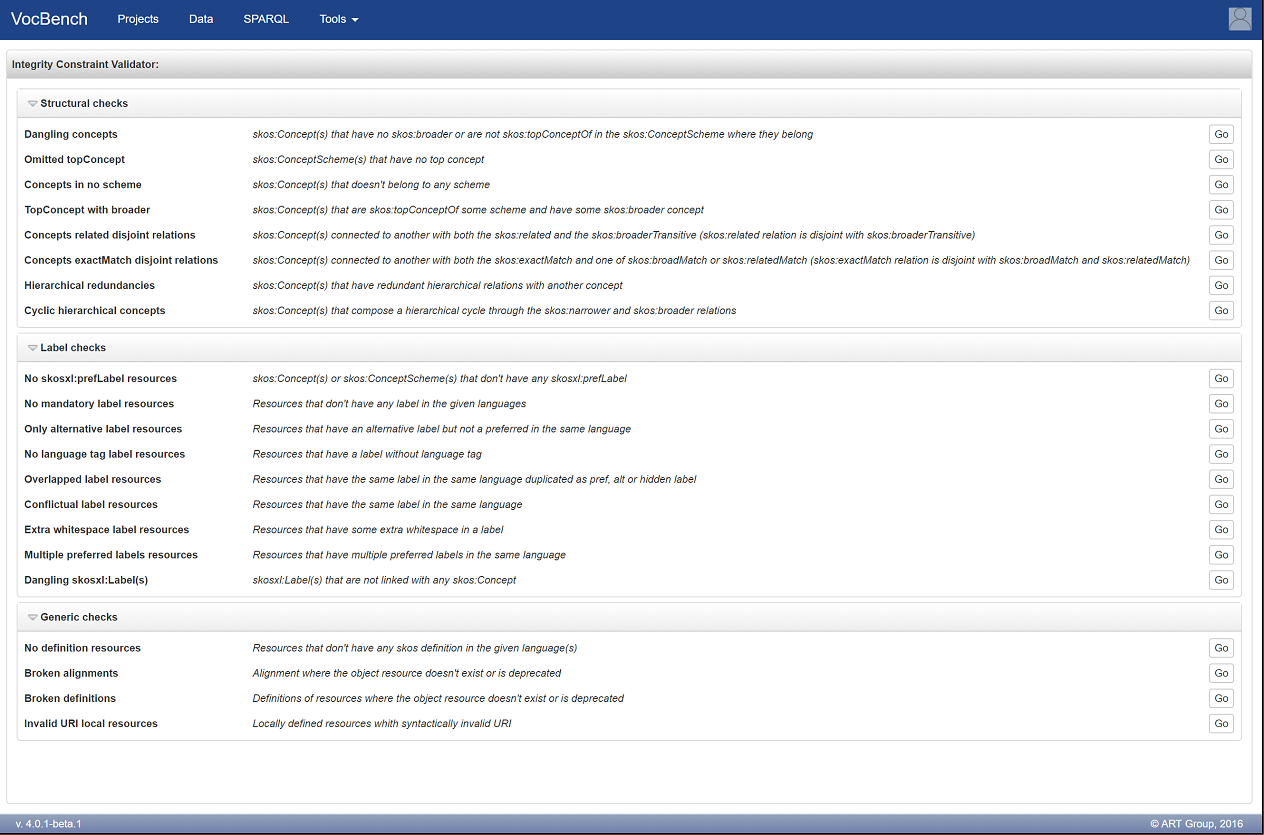Run Only alternative label resources check
This screenshot has height=835, width=1264.
[x=1221, y=428]
